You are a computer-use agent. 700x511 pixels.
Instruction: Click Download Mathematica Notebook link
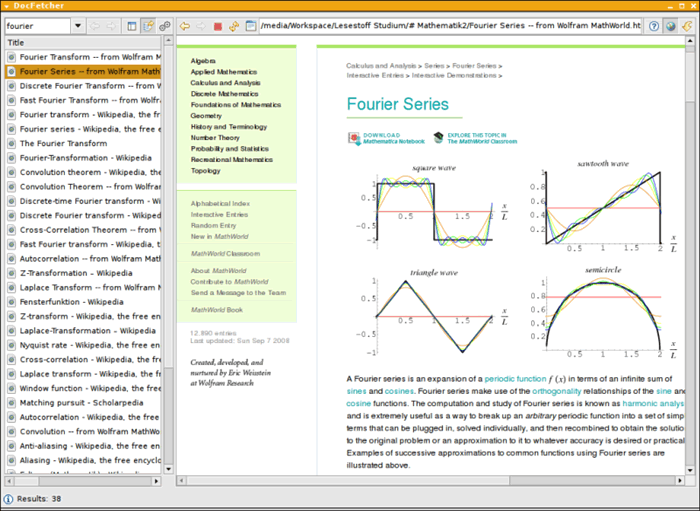[x=381, y=138]
